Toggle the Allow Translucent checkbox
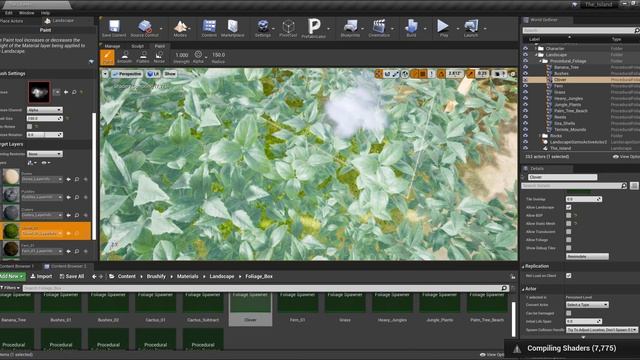The image size is (640, 360). click(x=569, y=232)
